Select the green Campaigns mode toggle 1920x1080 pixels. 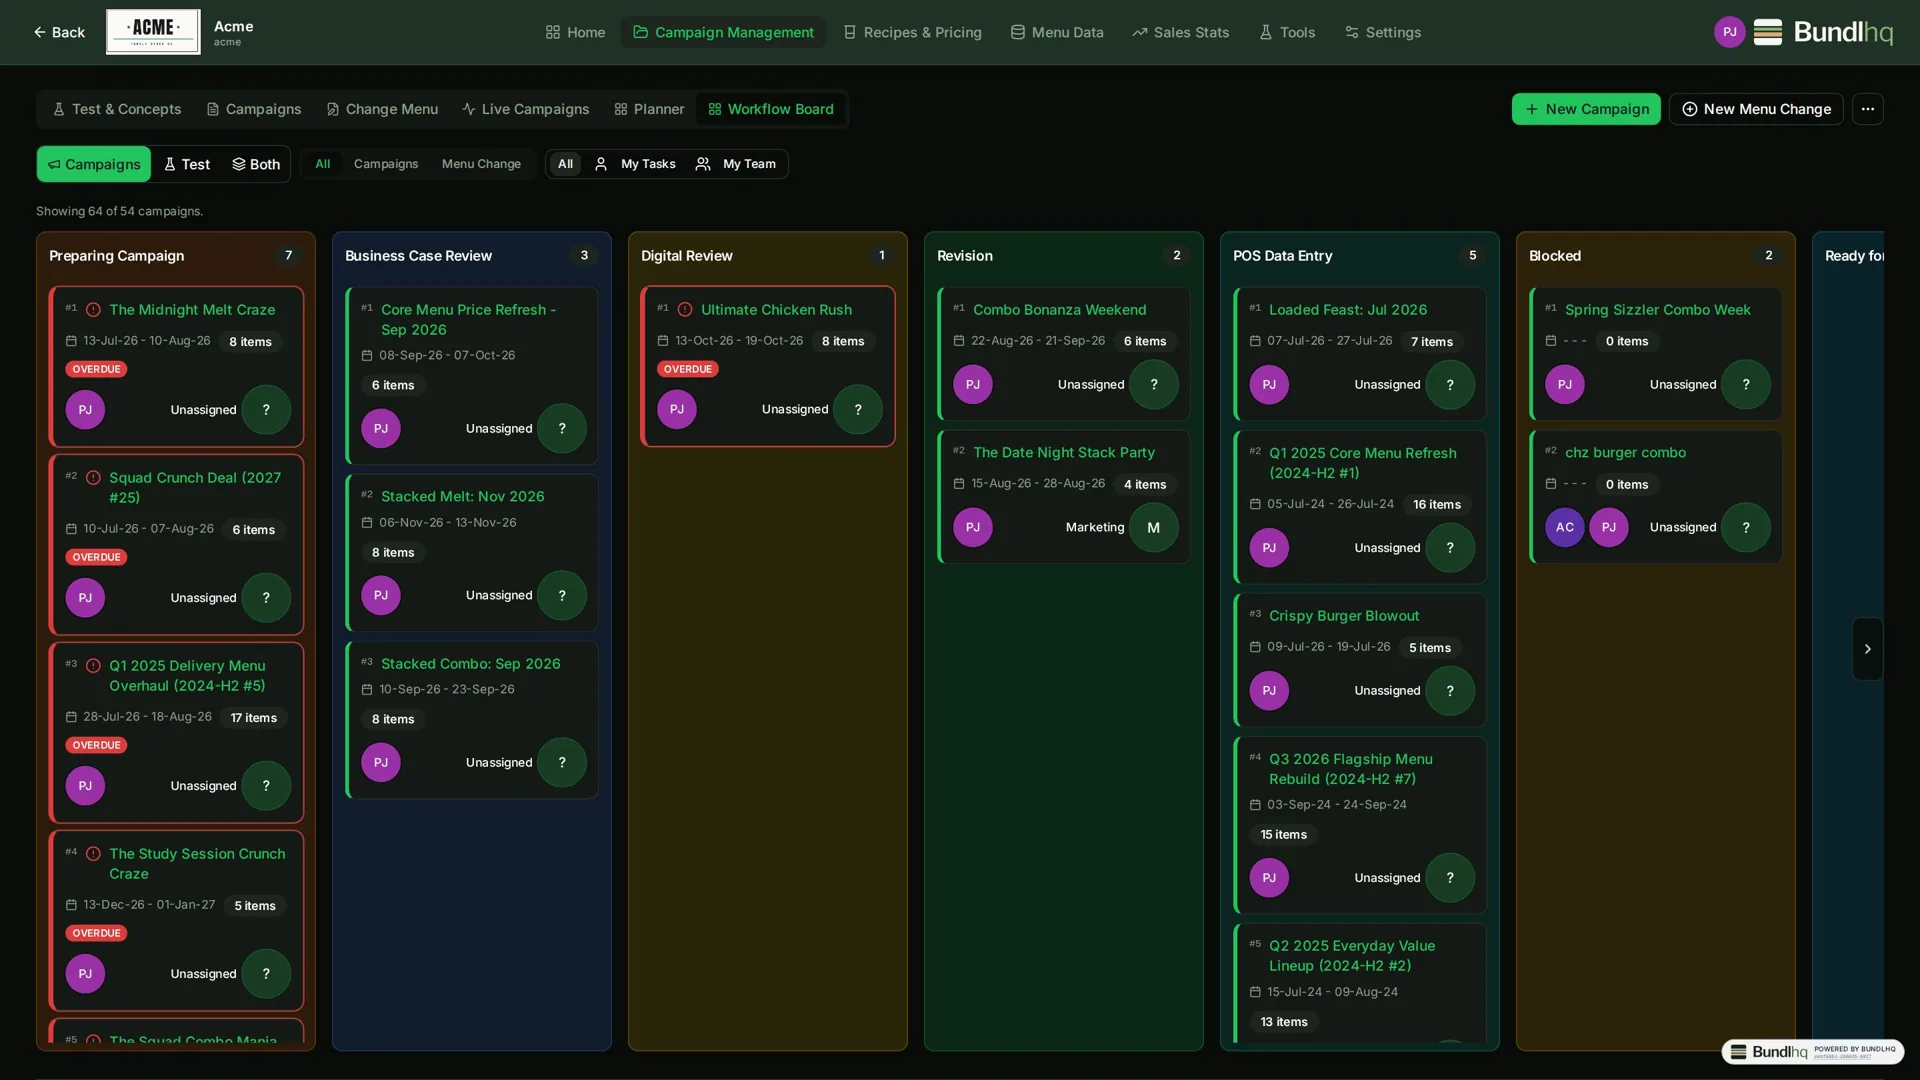94,164
